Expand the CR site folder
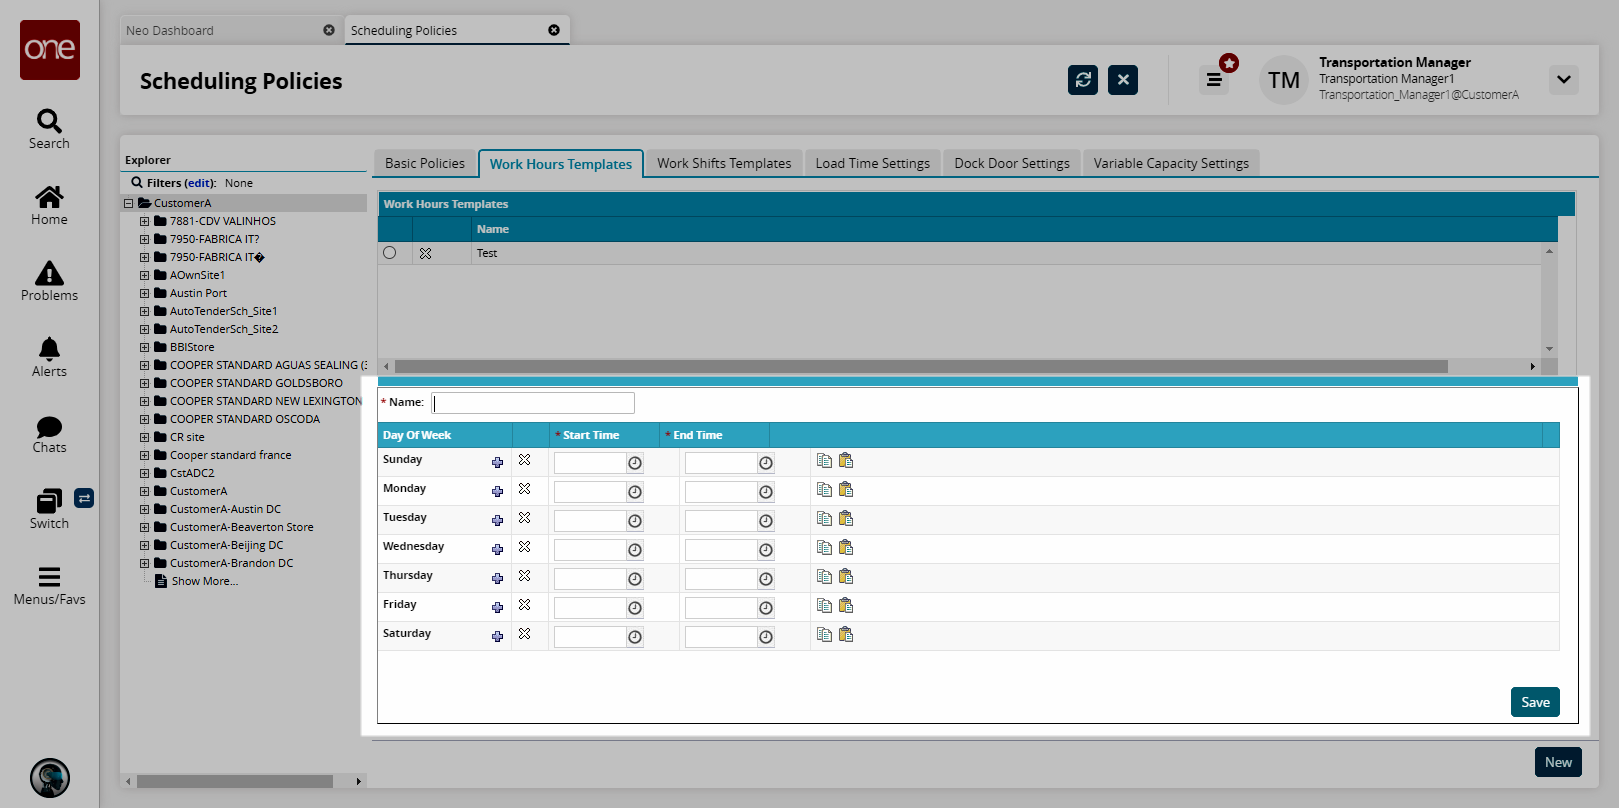1619x808 pixels. [x=145, y=437]
